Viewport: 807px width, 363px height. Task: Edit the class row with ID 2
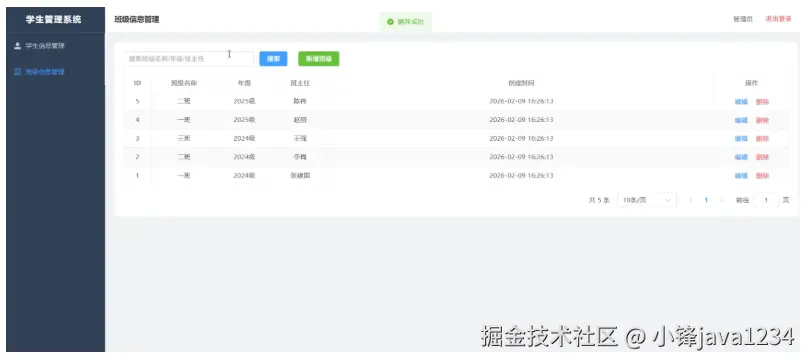[741, 157]
